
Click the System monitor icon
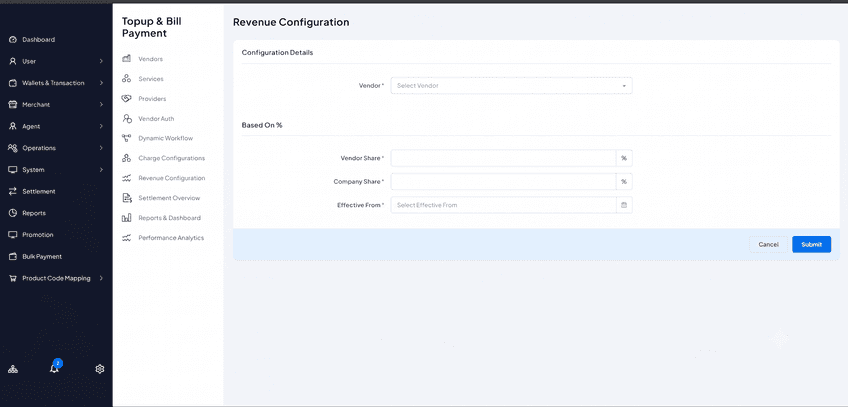tap(13, 170)
